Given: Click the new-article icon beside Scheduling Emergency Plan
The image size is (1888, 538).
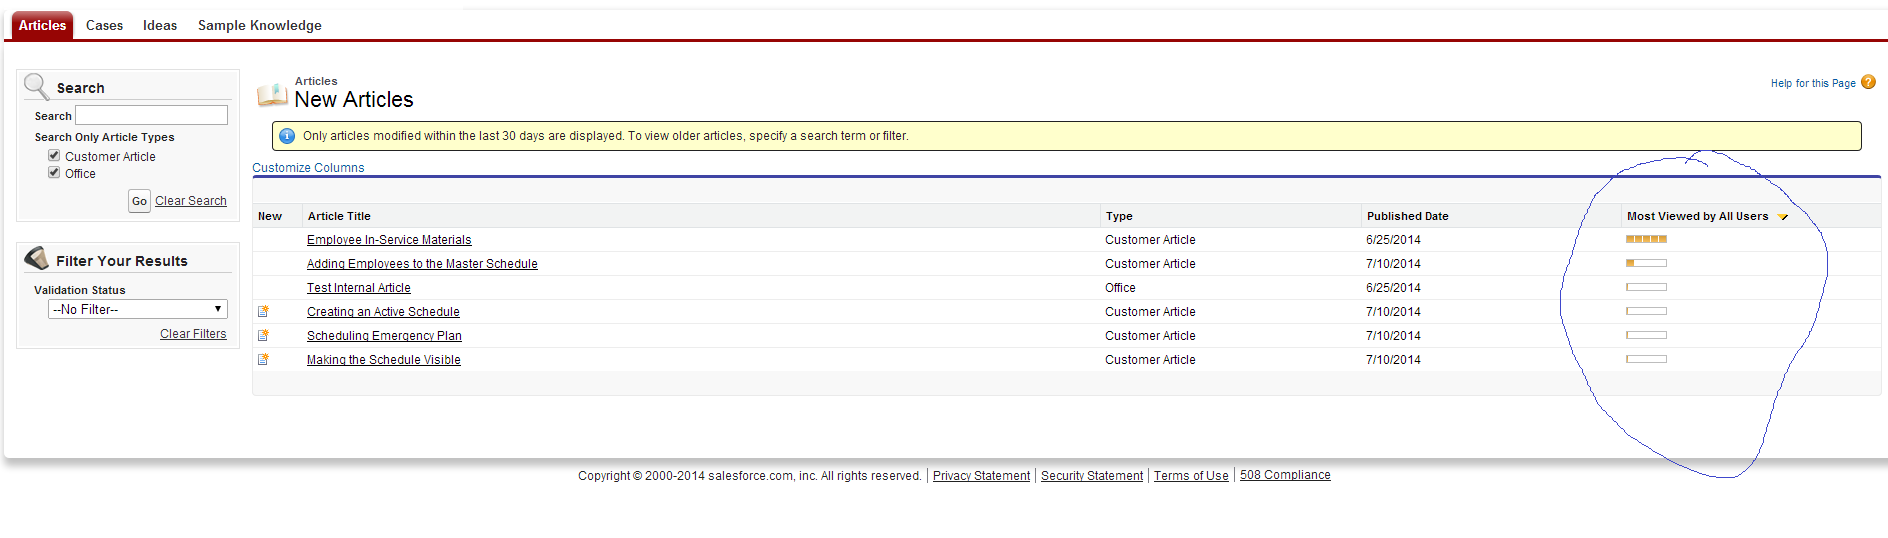Looking at the screenshot, I should click(263, 336).
